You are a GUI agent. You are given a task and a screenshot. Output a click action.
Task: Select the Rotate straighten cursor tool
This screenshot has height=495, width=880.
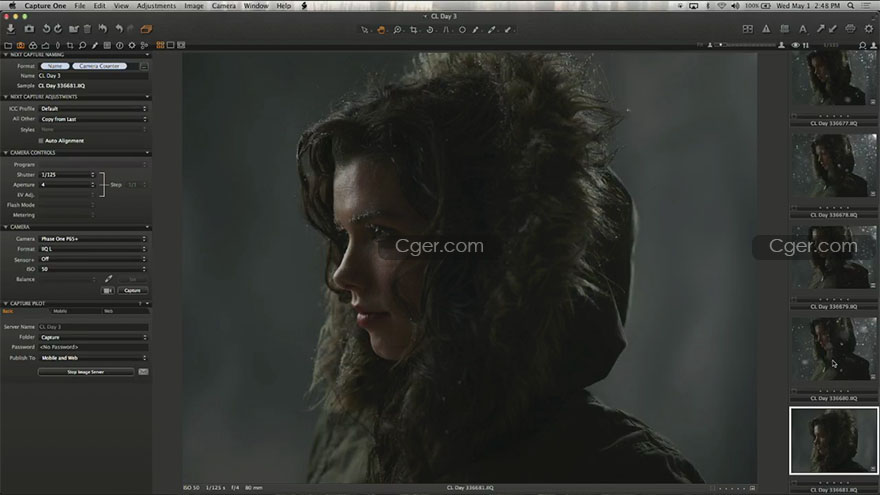(430, 30)
